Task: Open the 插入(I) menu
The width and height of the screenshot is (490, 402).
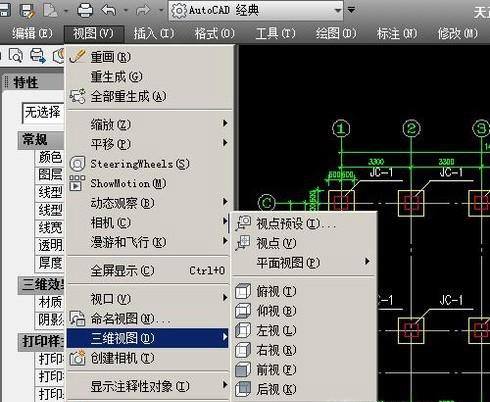Action: tap(154, 34)
